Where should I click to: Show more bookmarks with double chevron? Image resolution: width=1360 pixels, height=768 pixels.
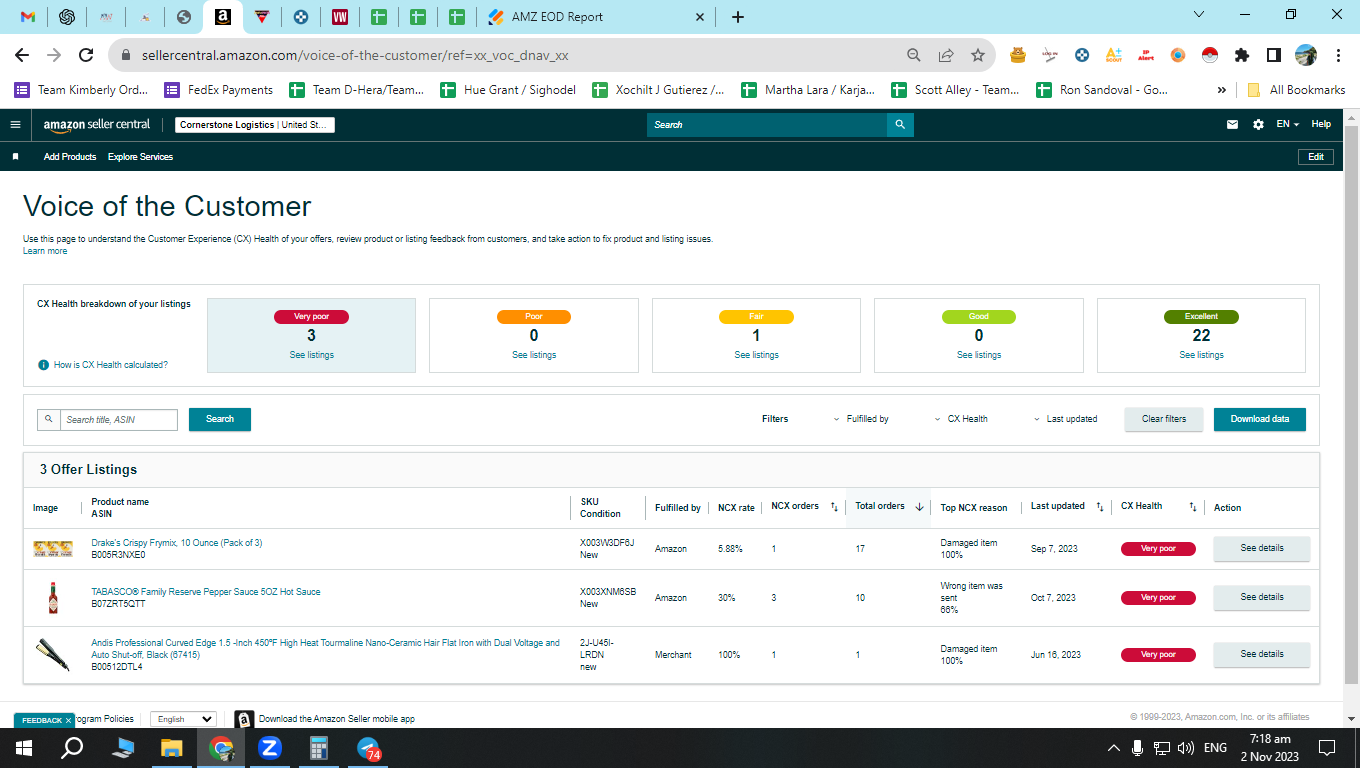[x=1222, y=90]
